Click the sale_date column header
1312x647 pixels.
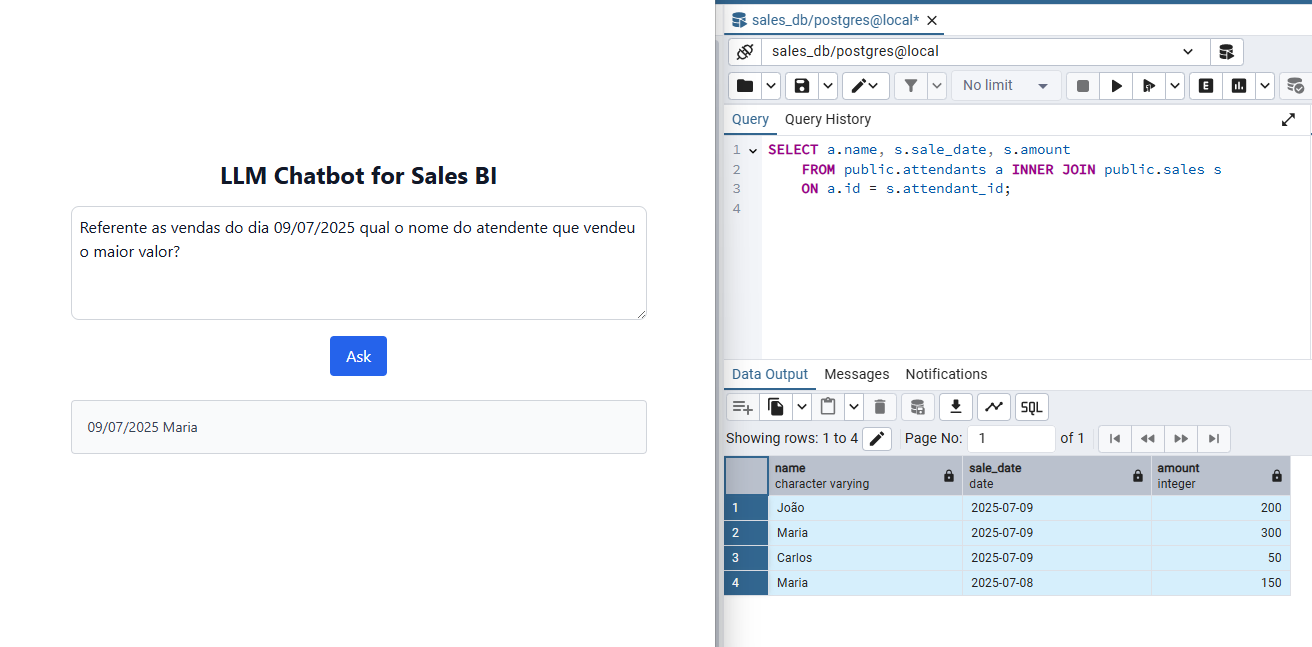click(x=1057, y=476)
